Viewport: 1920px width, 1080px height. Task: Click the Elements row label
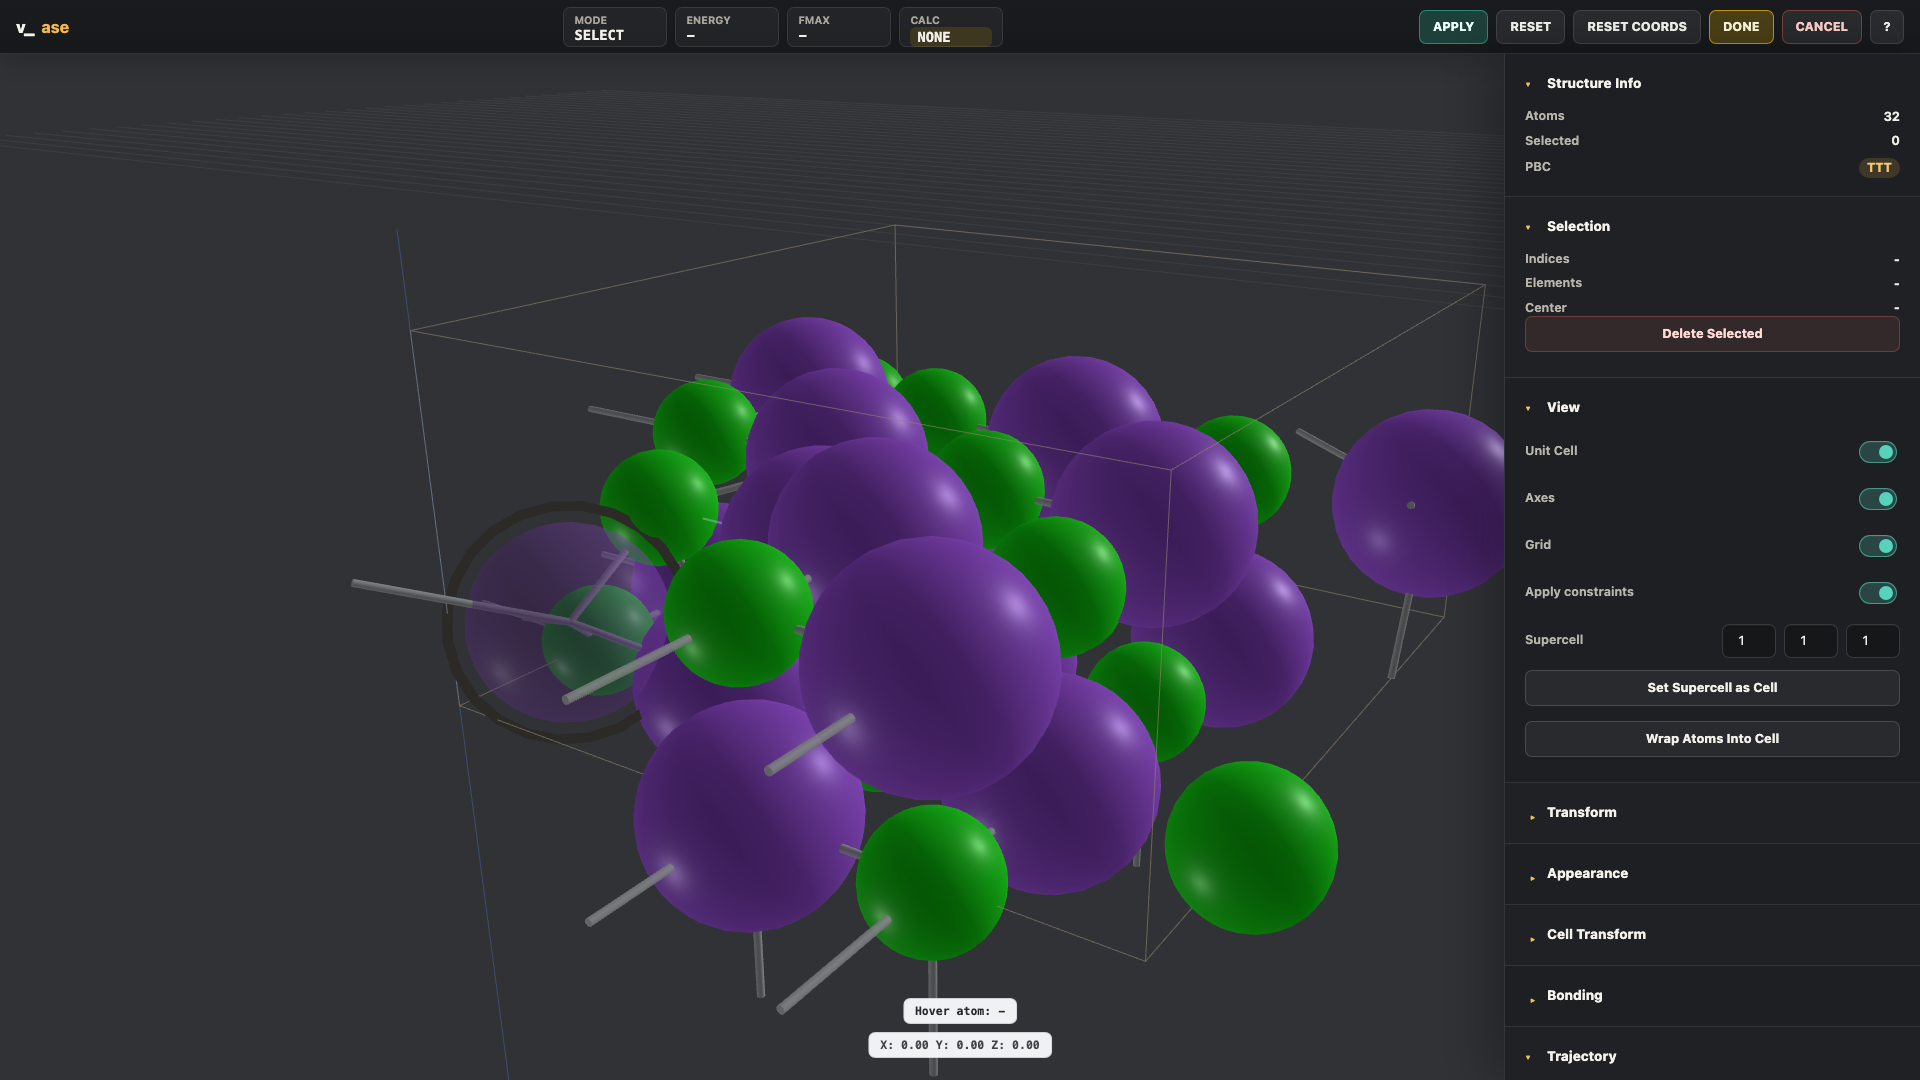[x=1553, y=283]
